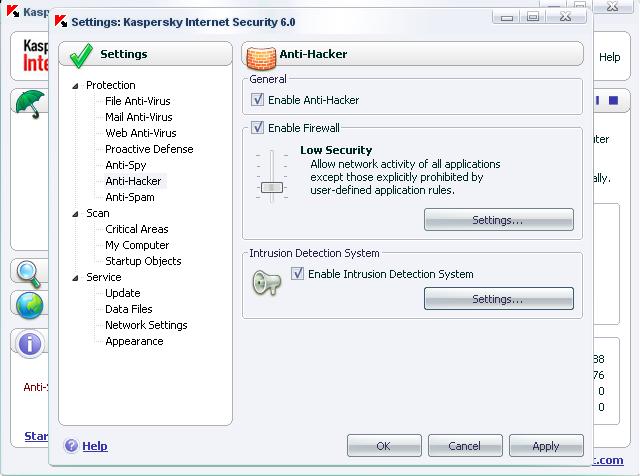Click the blue Help question mark icon
The height and width of the screenshot is (476, 640).
coord(71,446)
